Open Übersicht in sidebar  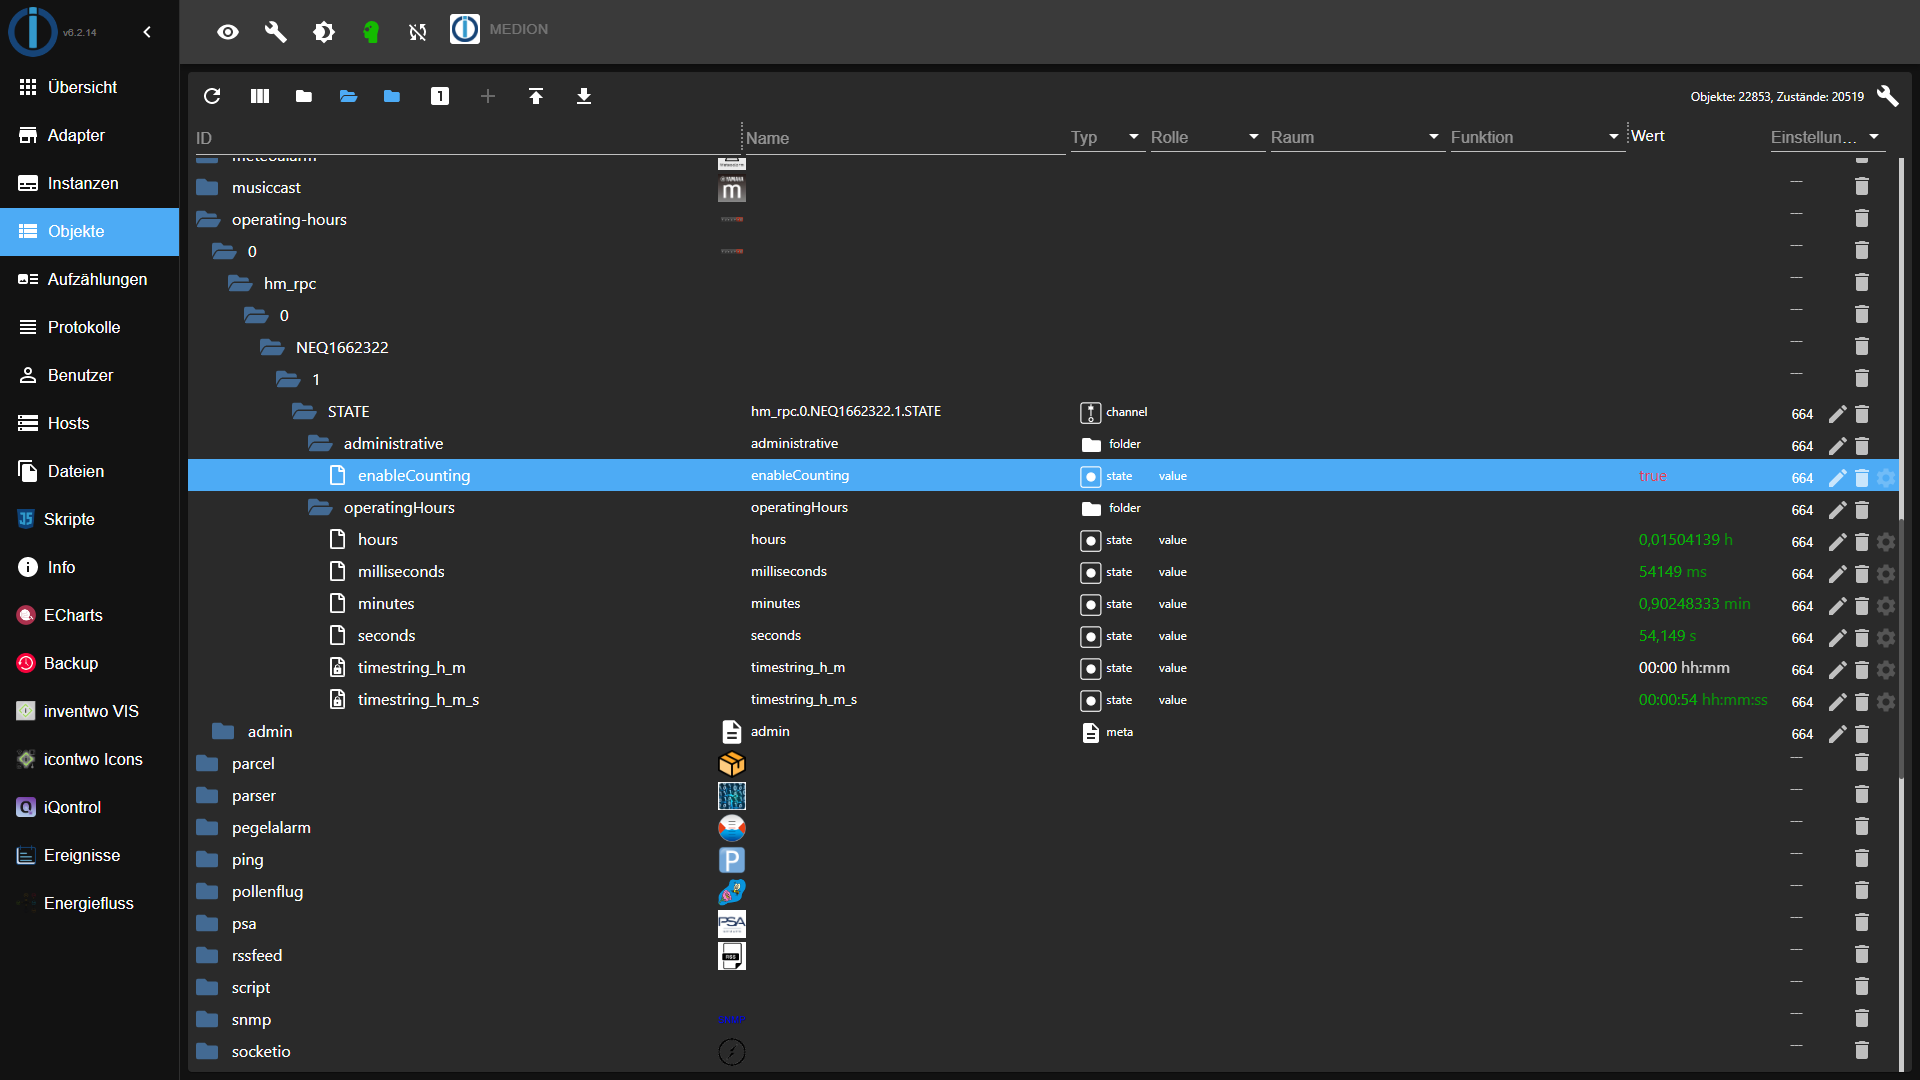click(x=90, y=87)
